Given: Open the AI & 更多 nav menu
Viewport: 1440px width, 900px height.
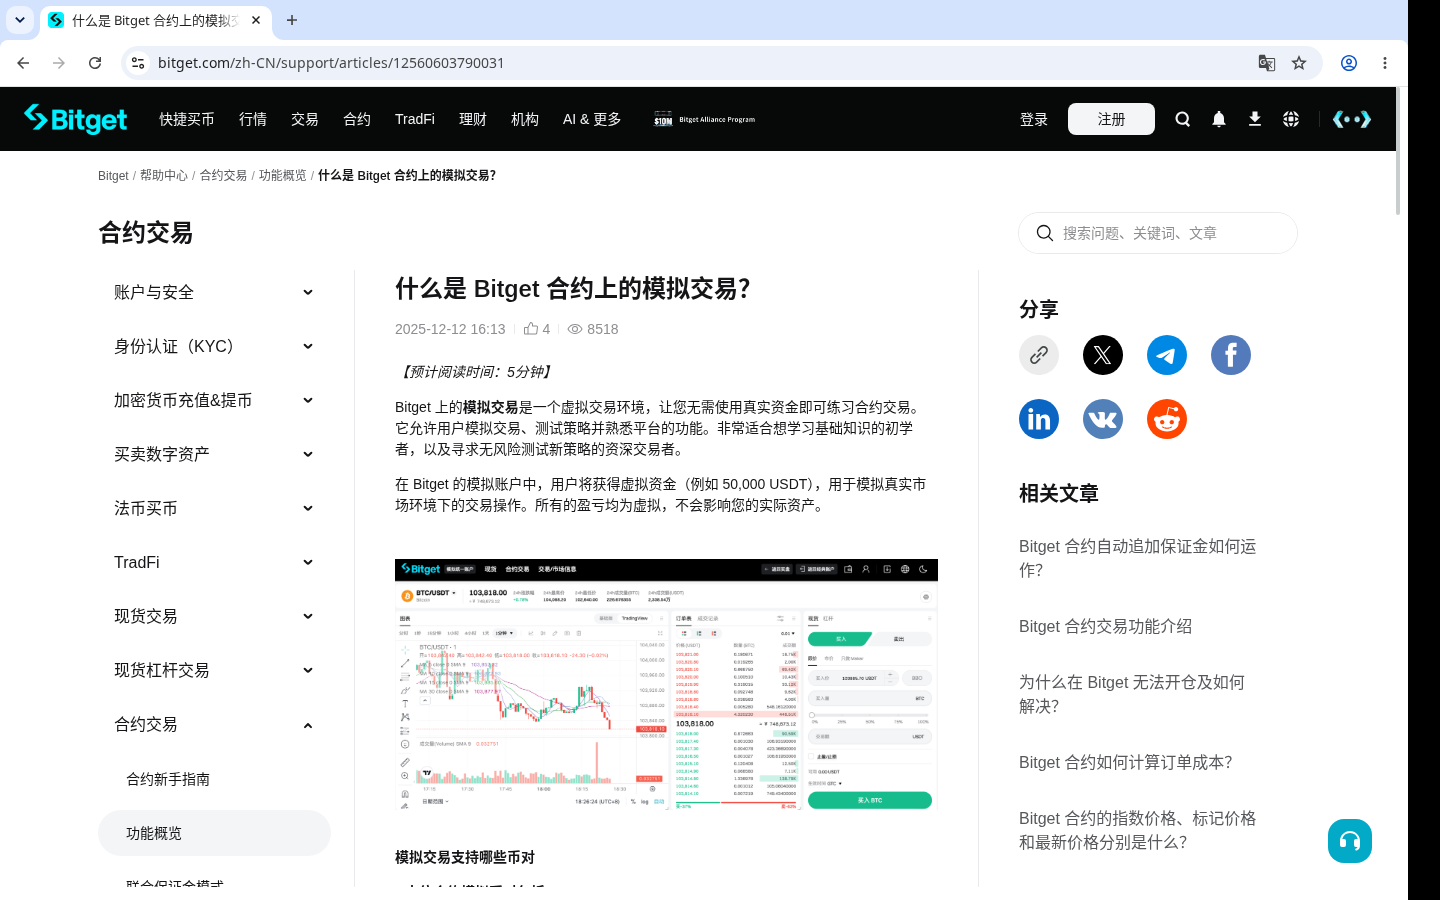Looking at the screenshot, I should pos(592,119).
